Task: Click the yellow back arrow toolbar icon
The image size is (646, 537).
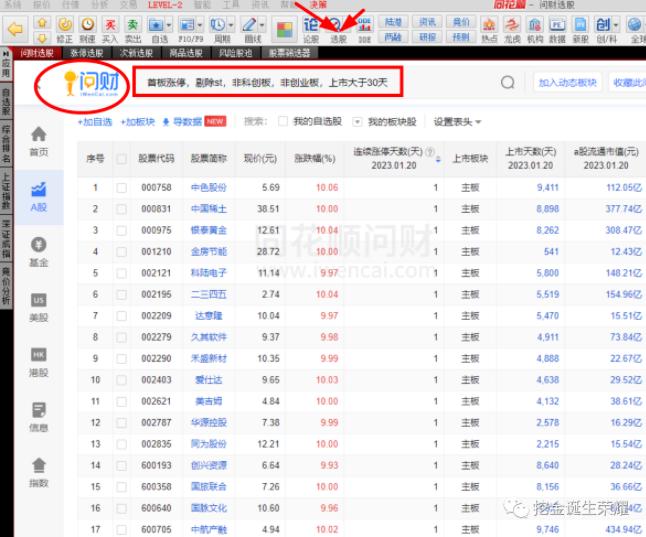Action: point(15,29)
